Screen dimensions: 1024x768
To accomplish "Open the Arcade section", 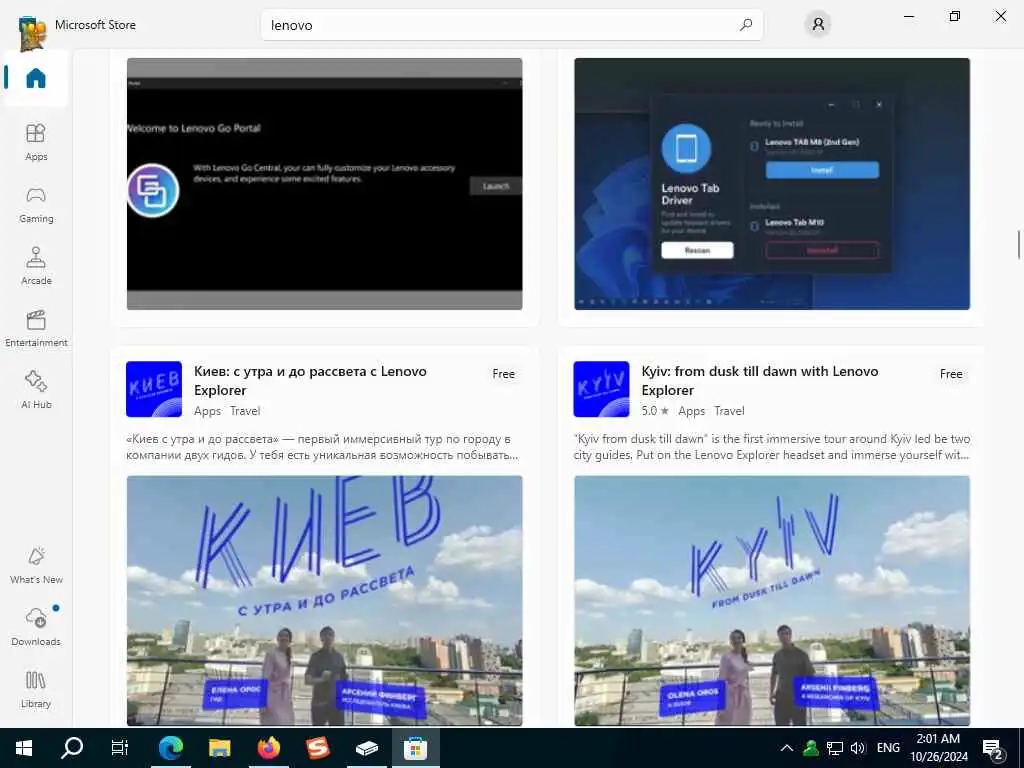I will pyautogui.click(x=36, y=266).
